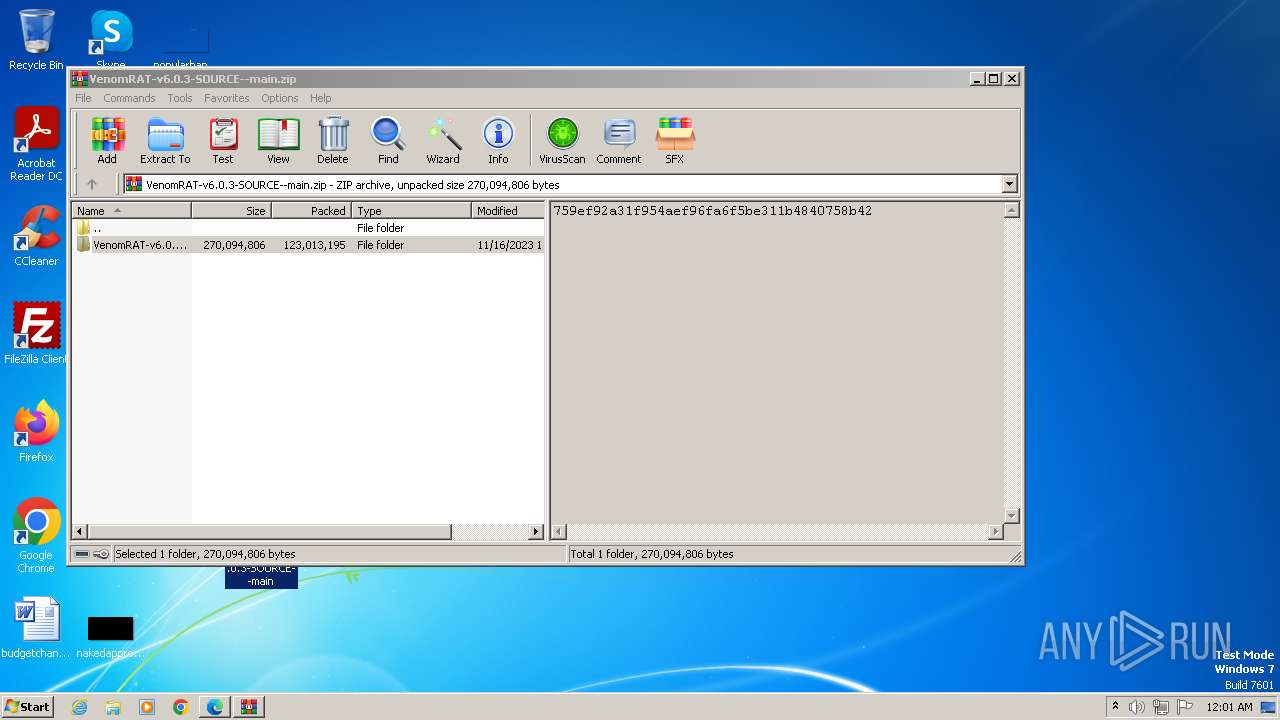The image size is (1280, 720).
Task: Click the packed size 123,013,195
Action: click(x=314, y=245)
